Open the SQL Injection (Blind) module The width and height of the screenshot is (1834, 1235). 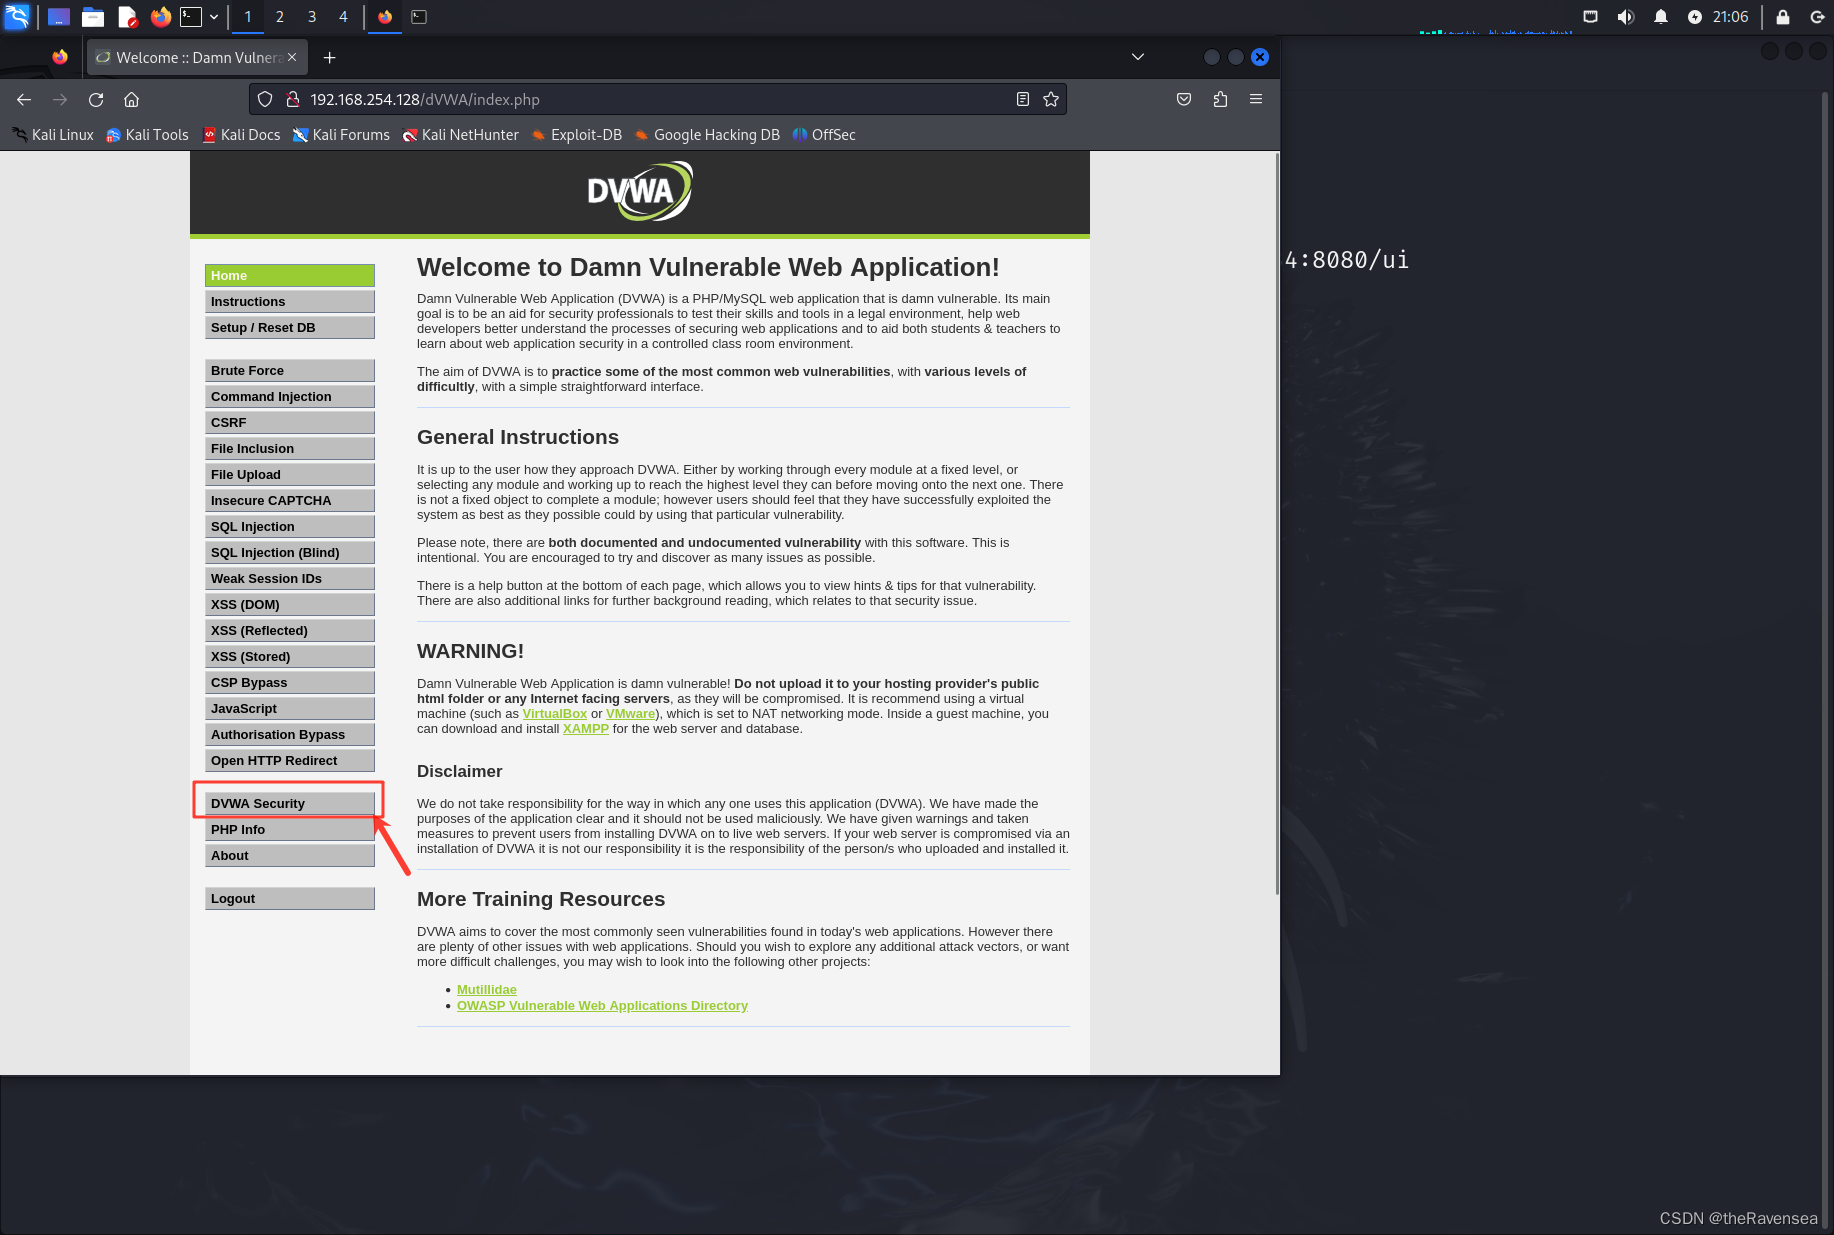290,553
